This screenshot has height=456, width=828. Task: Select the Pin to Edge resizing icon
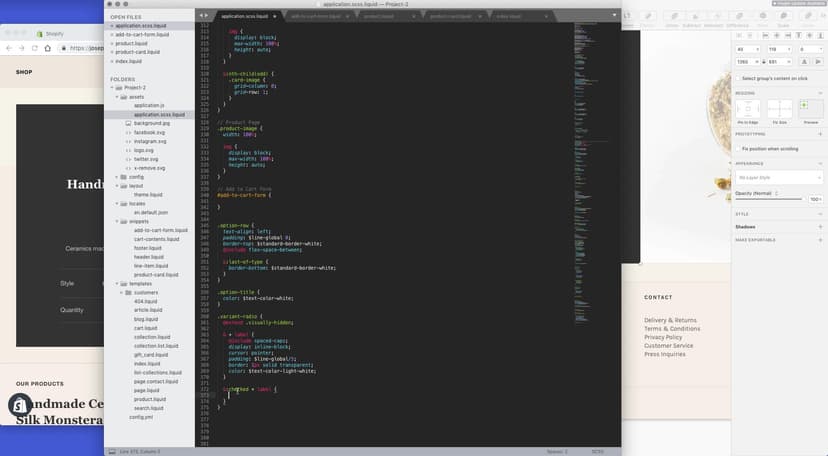point(748,108)
